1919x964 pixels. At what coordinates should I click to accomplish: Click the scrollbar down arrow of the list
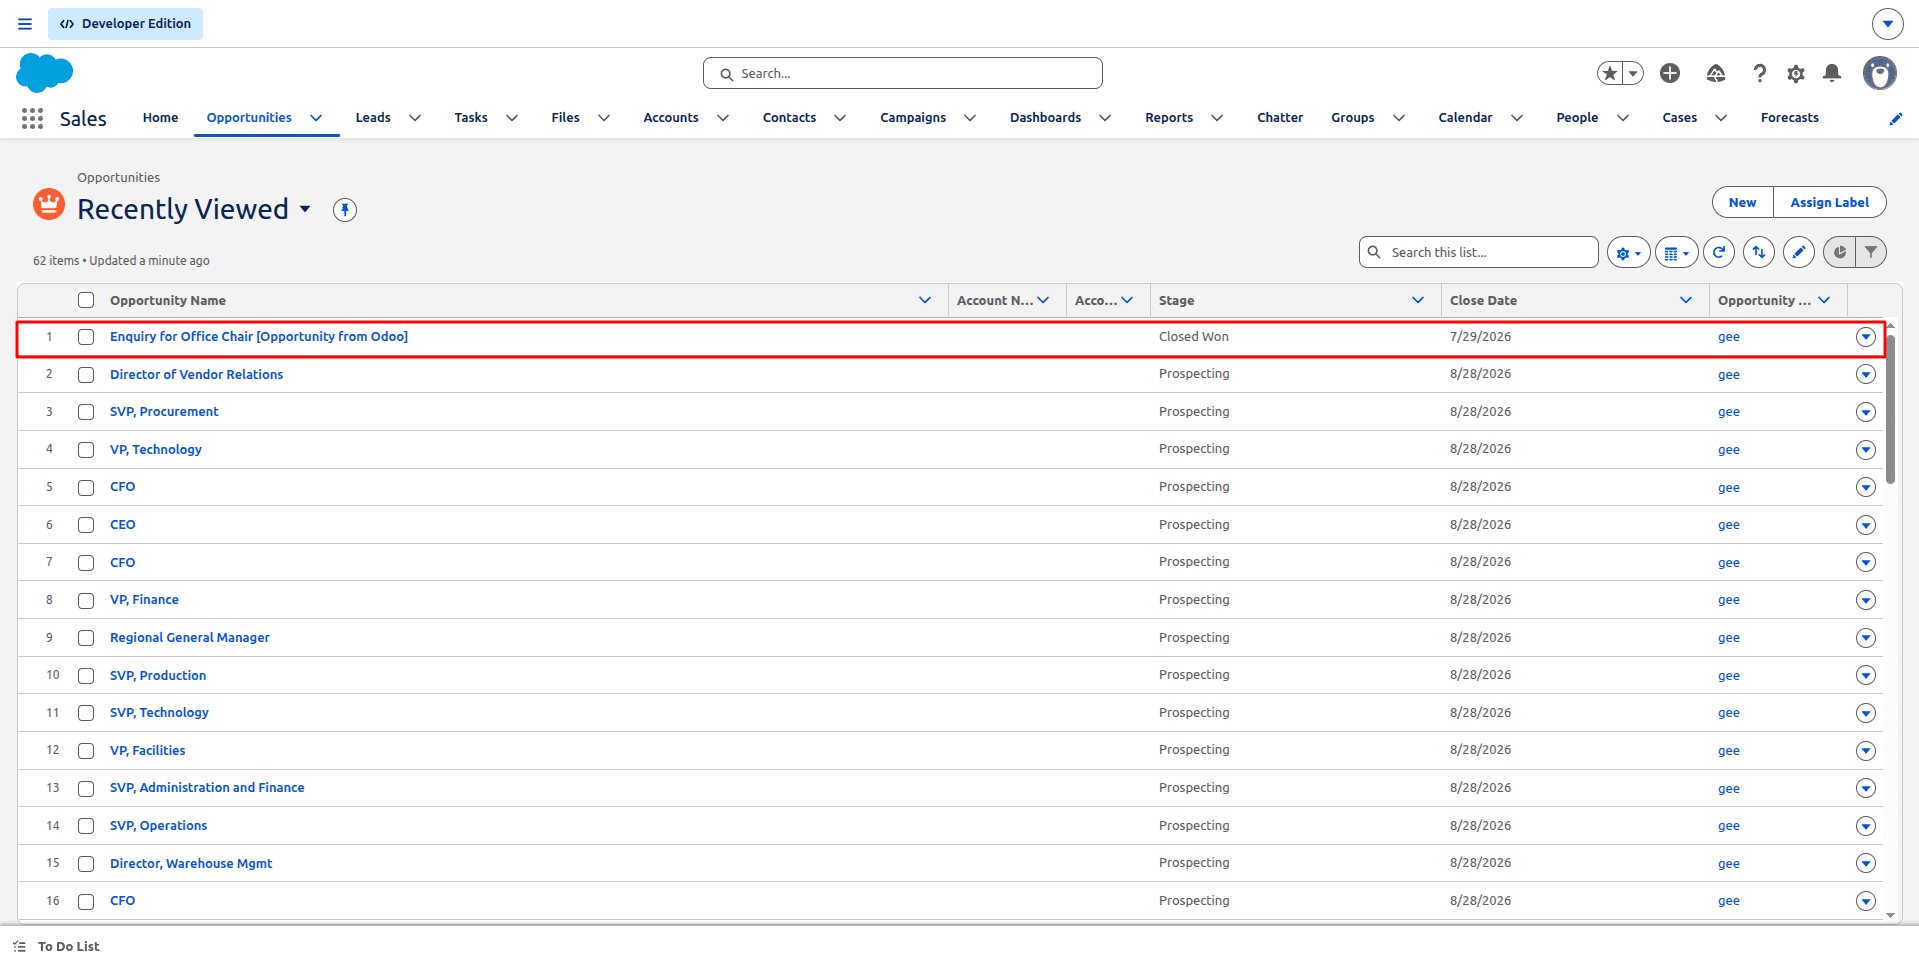coord(1890,915)
